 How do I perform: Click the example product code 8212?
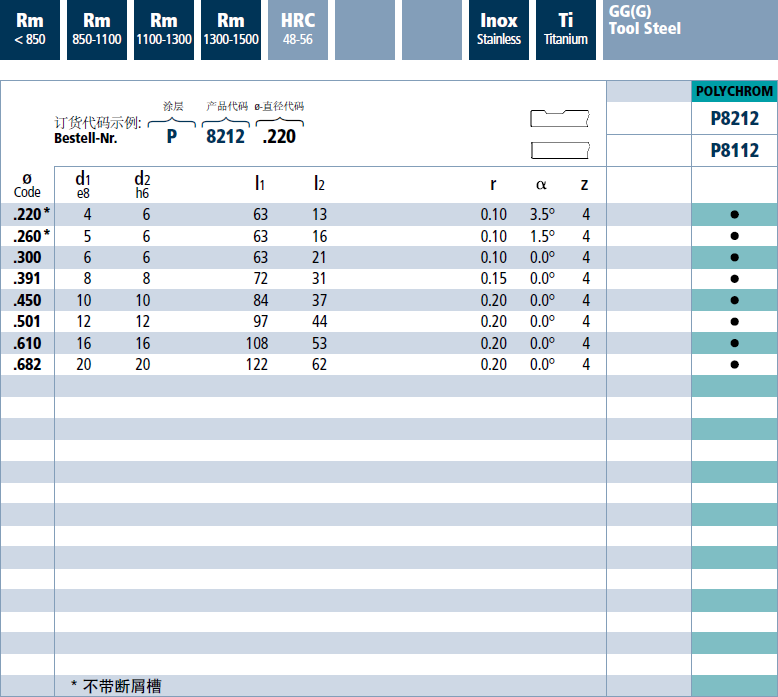(225, 136)
